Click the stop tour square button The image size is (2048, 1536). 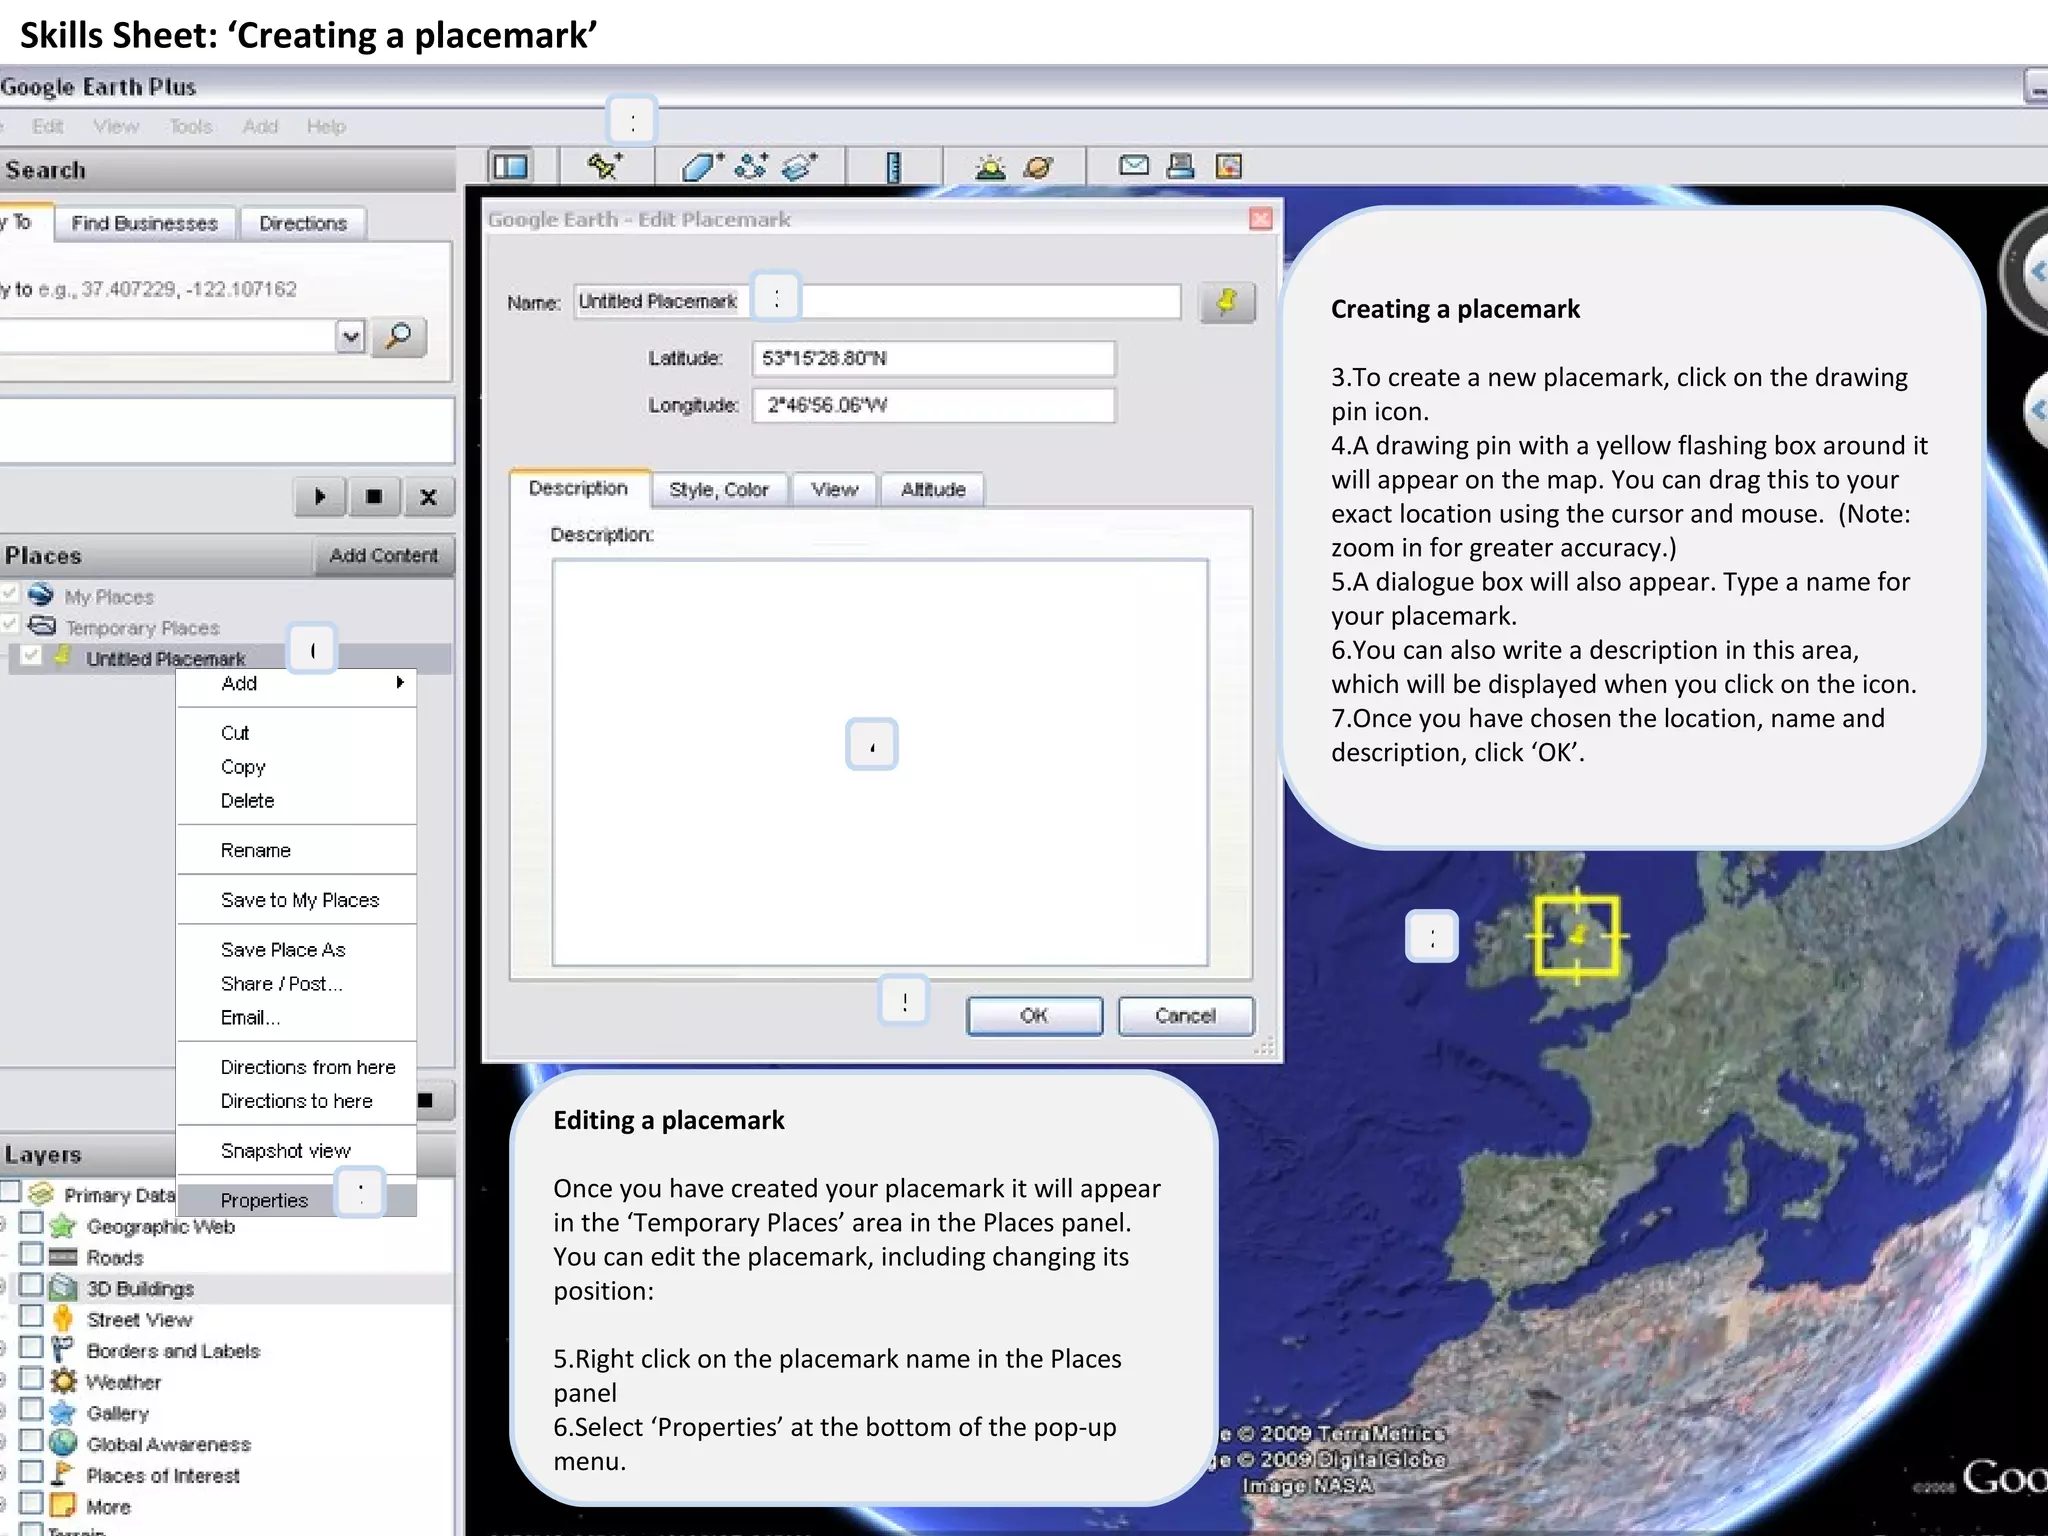[374, 496]
